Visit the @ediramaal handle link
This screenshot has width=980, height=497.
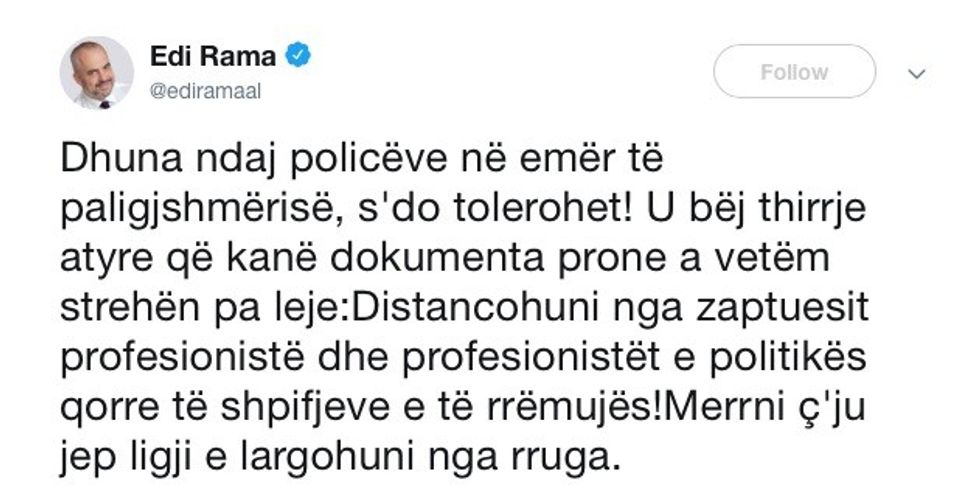(x=206, y=91)
